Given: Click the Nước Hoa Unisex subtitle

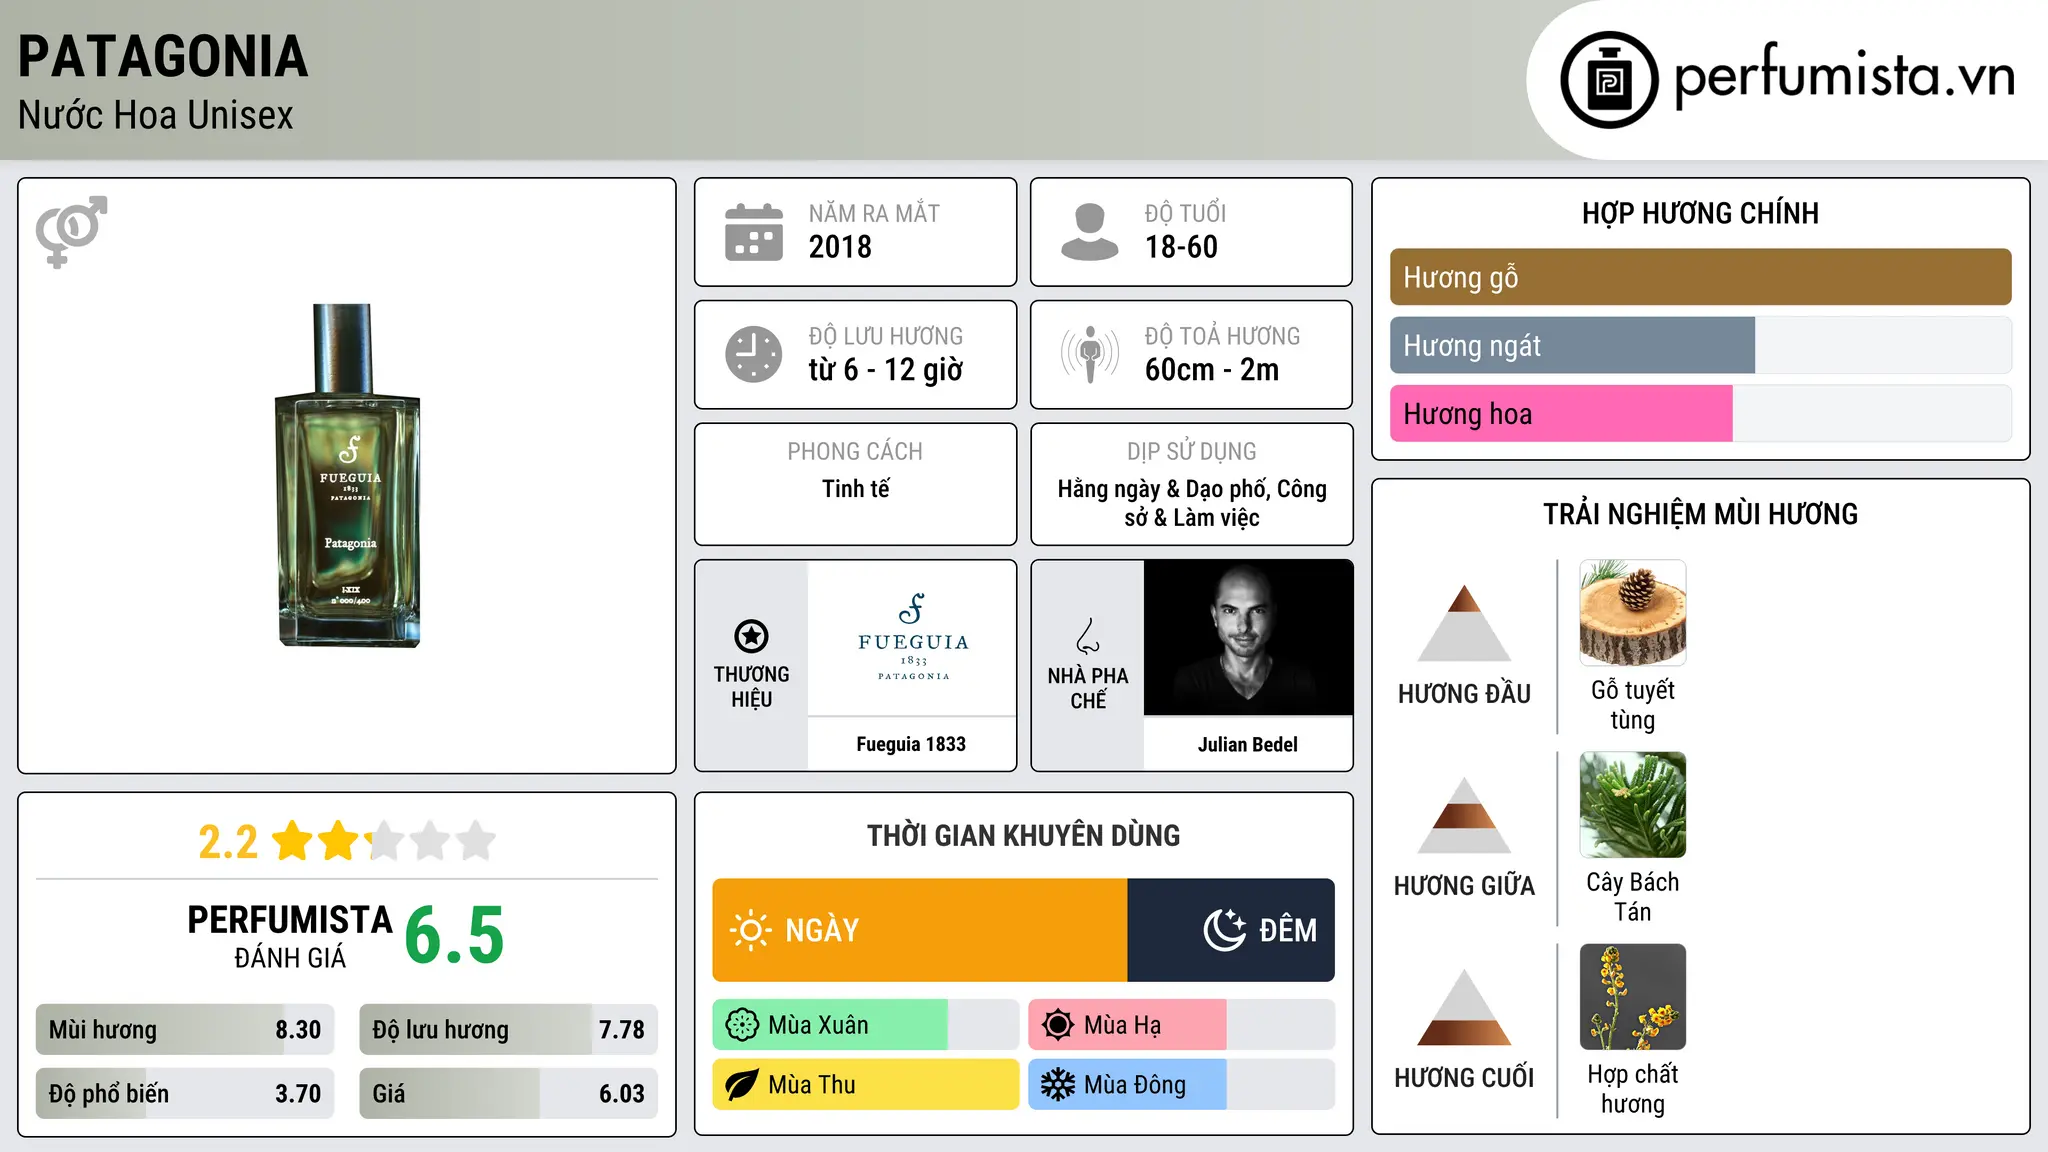Looking at the screenshot, I should tap(156, 116).
